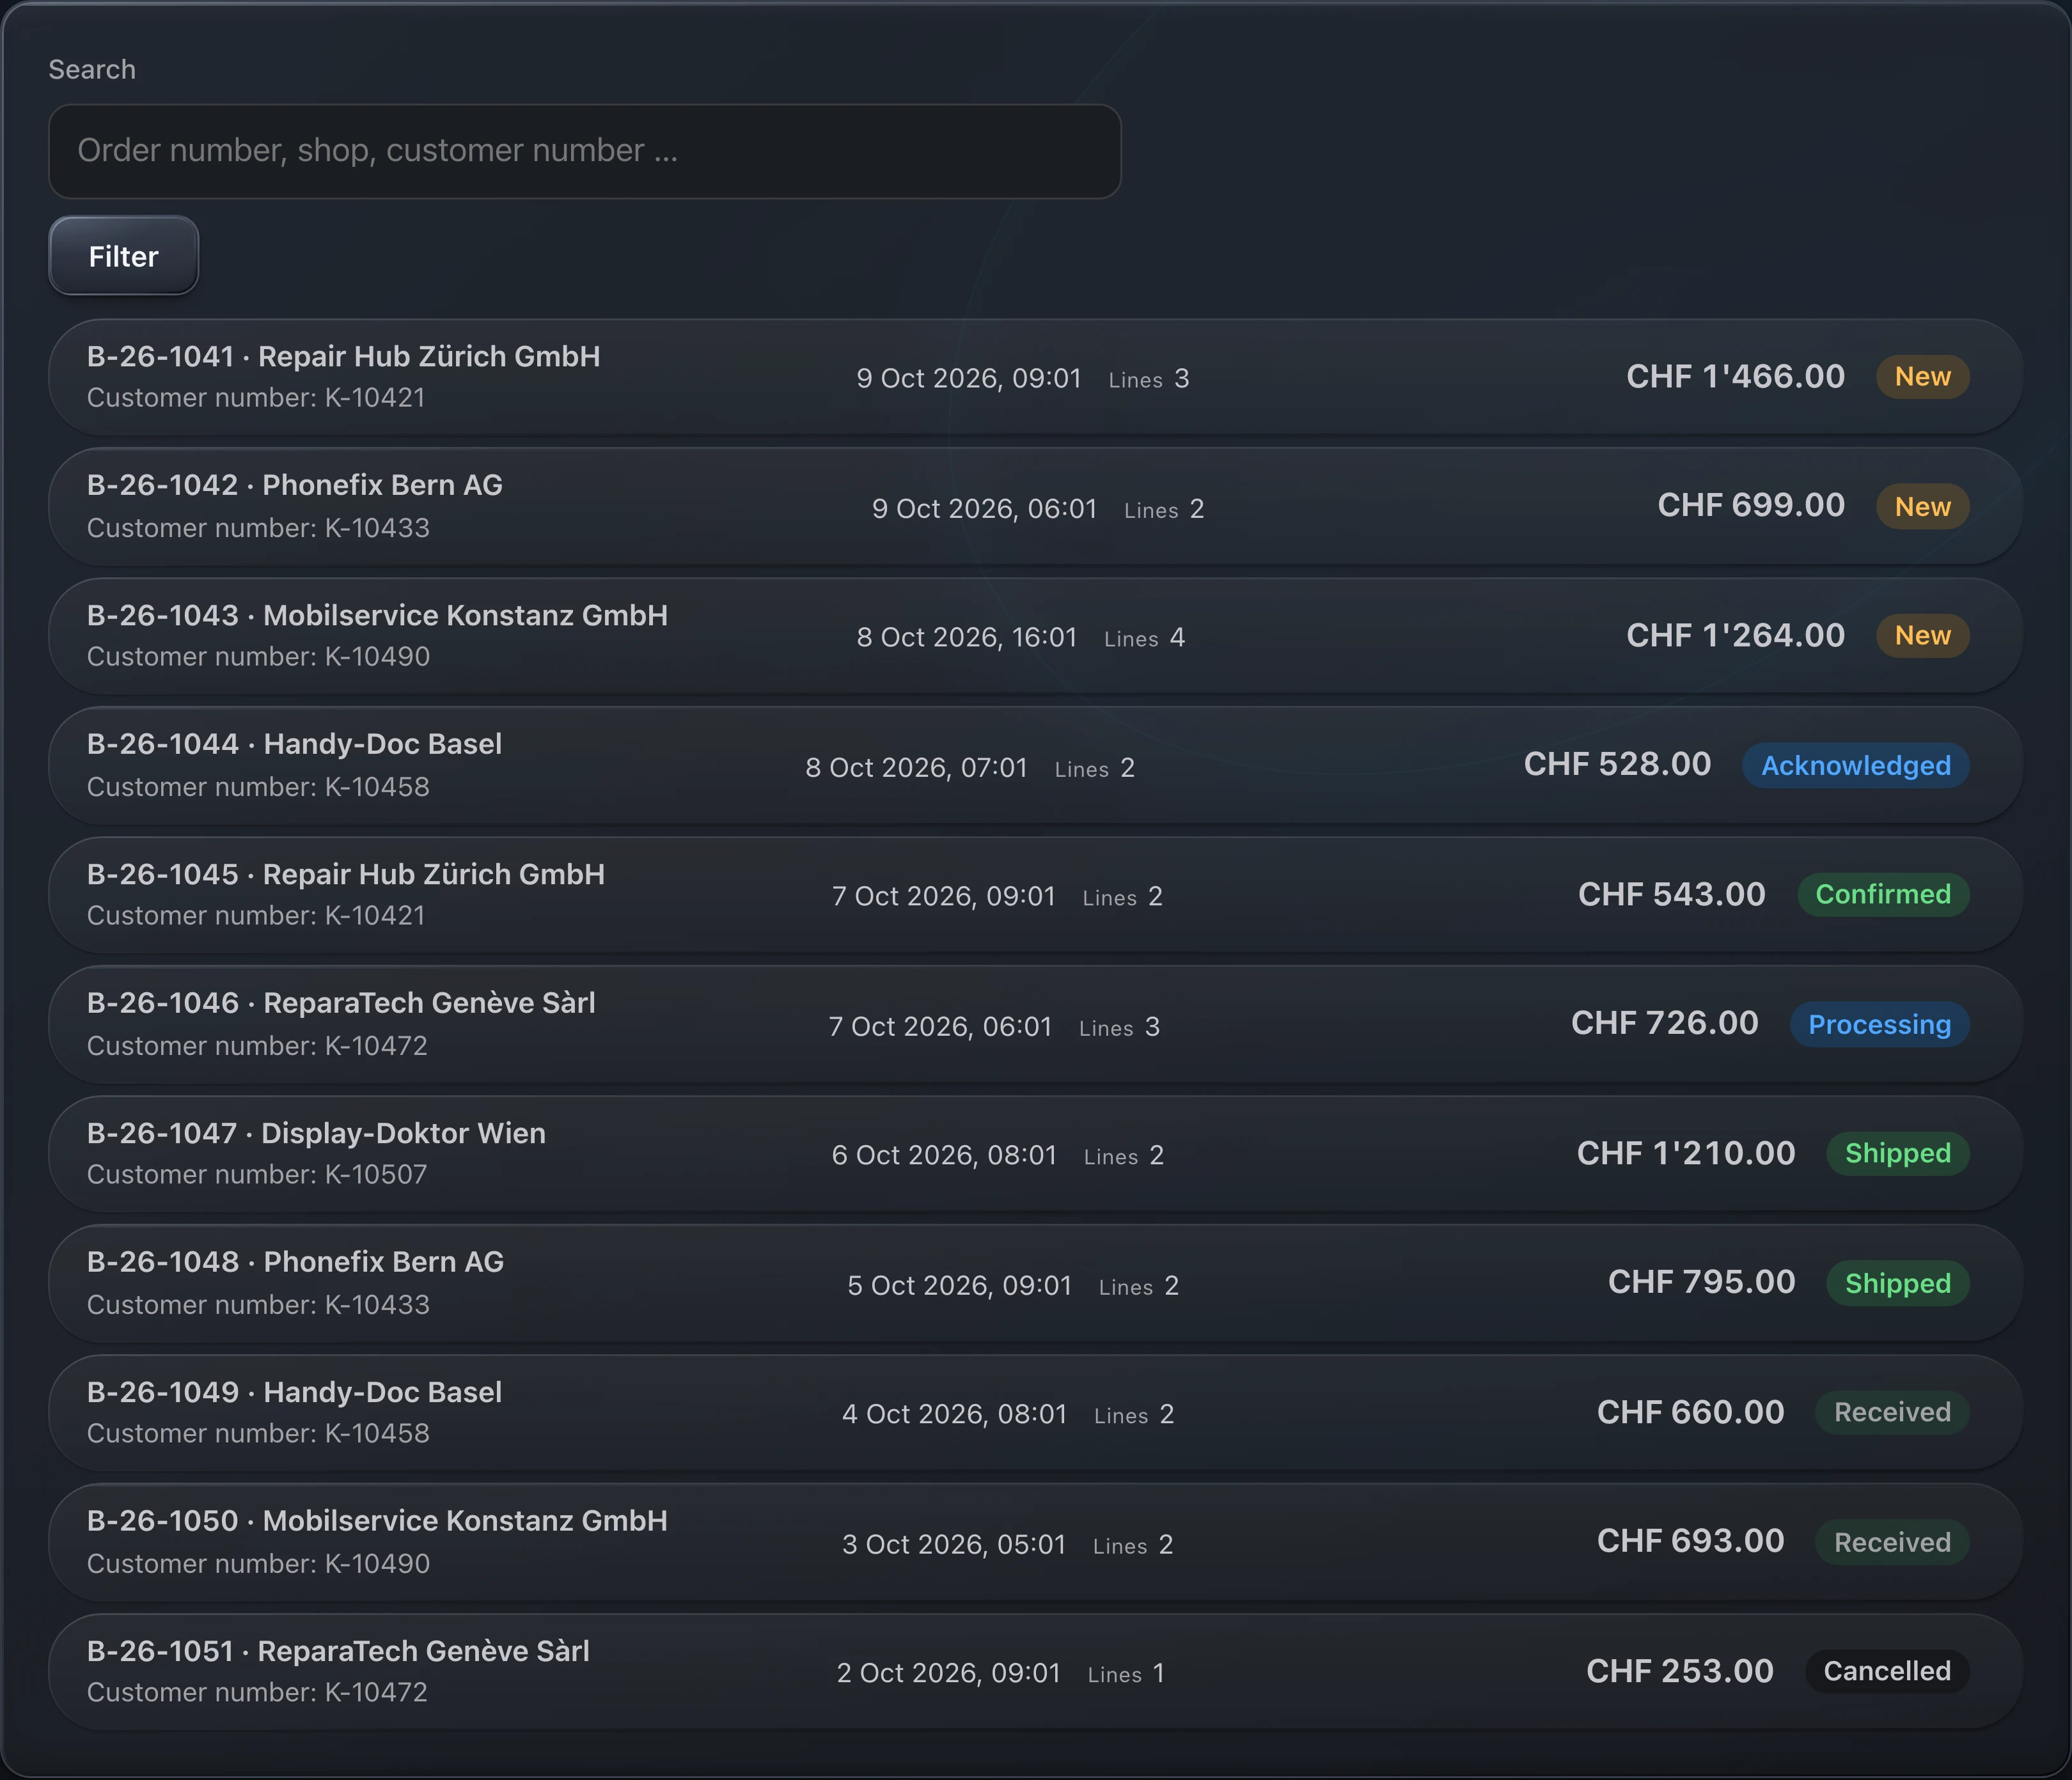Screen dimensions: 2072x1780
Task: Open order B-26-1043 Mobilservice Konstanz GmbH
Action: pyautogui.click(x=1035, y=635)
